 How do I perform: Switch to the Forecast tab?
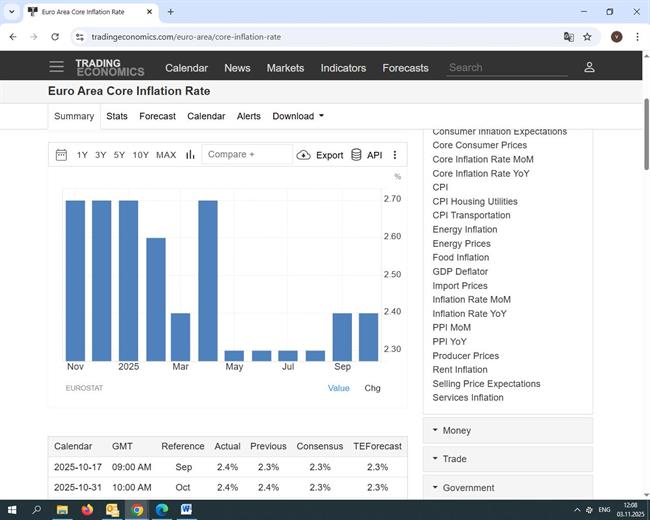point(157,116)
